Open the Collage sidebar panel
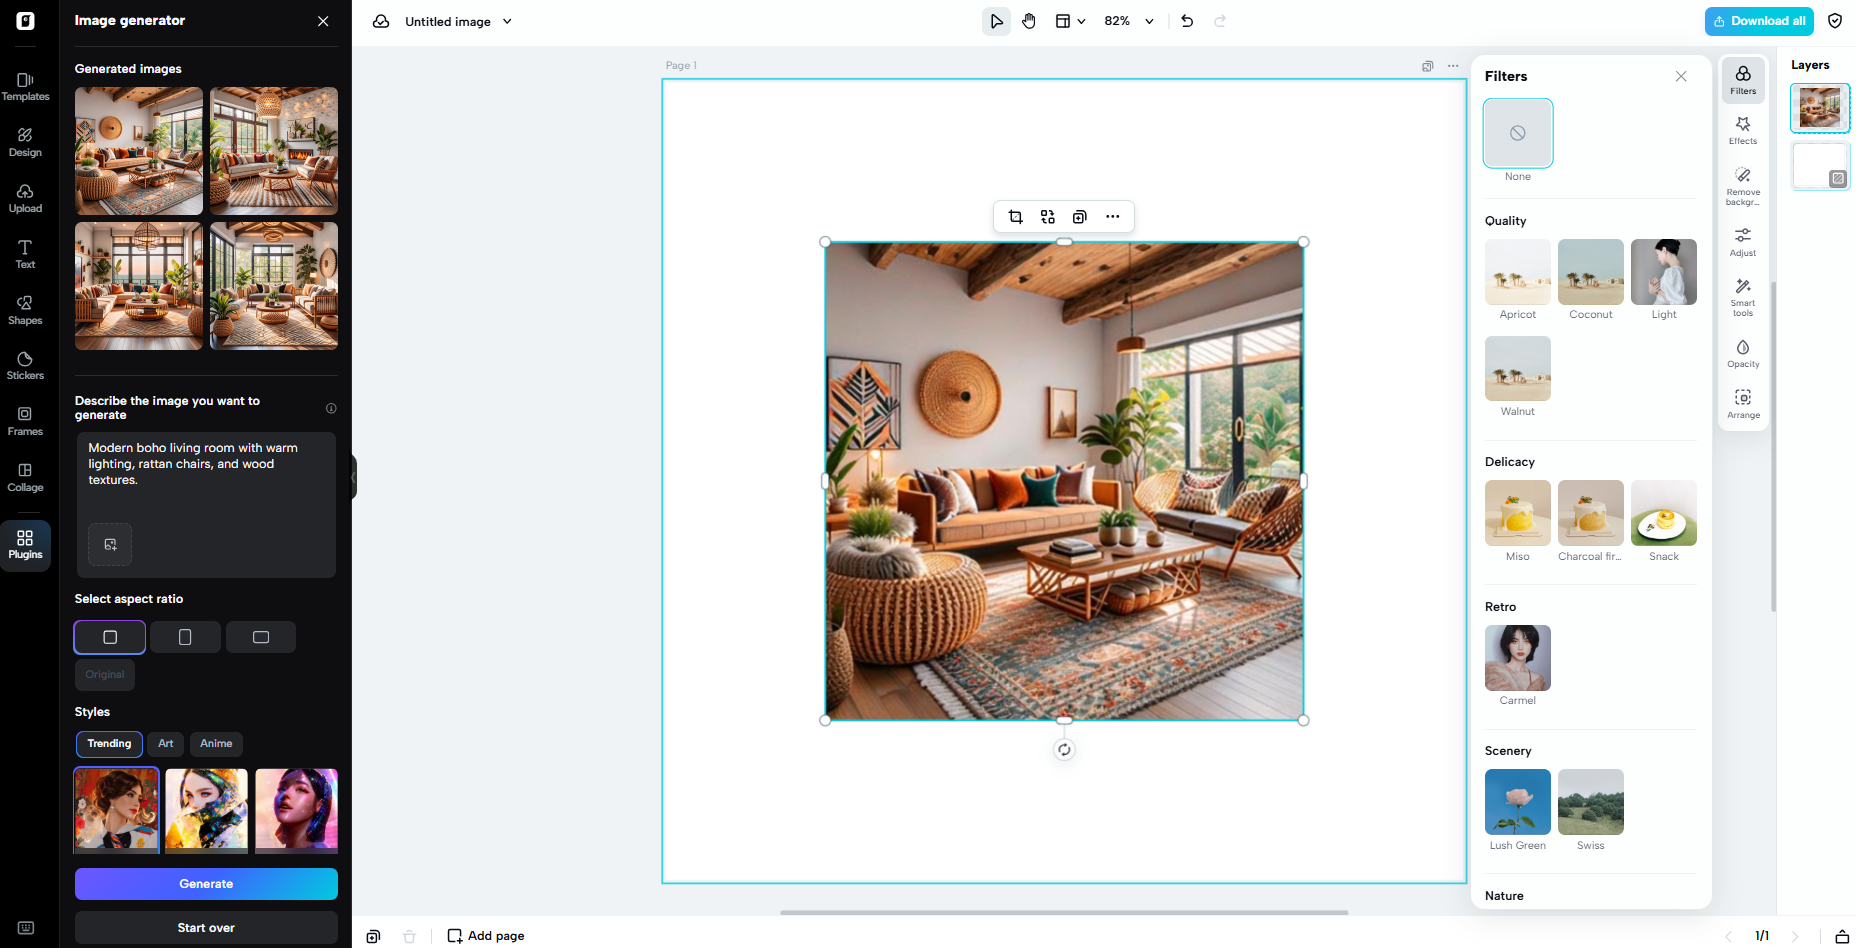 (x=25, y=477)
